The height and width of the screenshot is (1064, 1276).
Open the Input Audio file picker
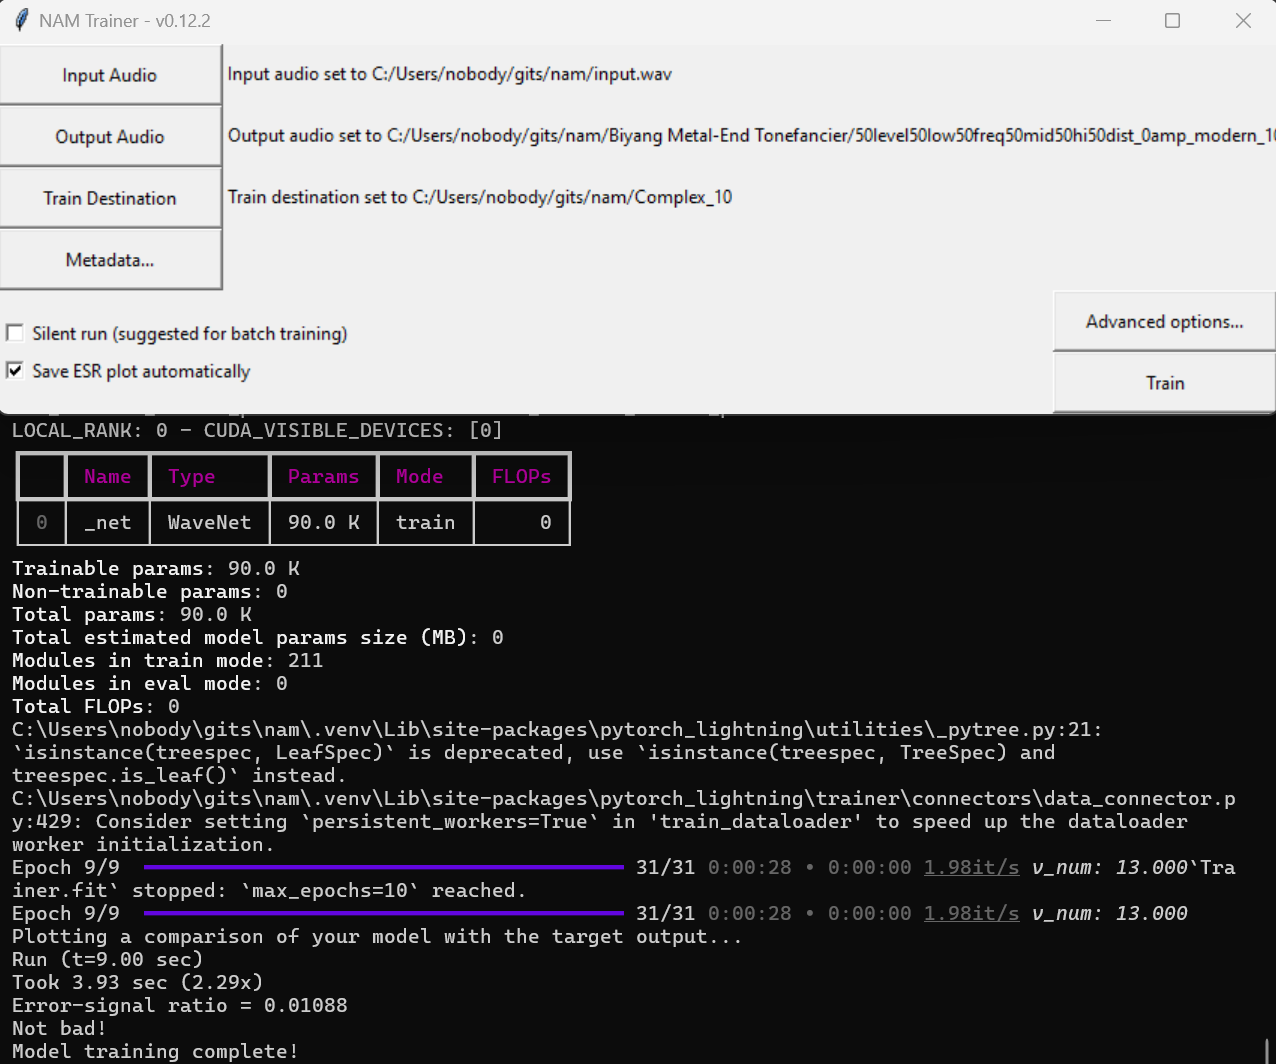pos(110,74)
